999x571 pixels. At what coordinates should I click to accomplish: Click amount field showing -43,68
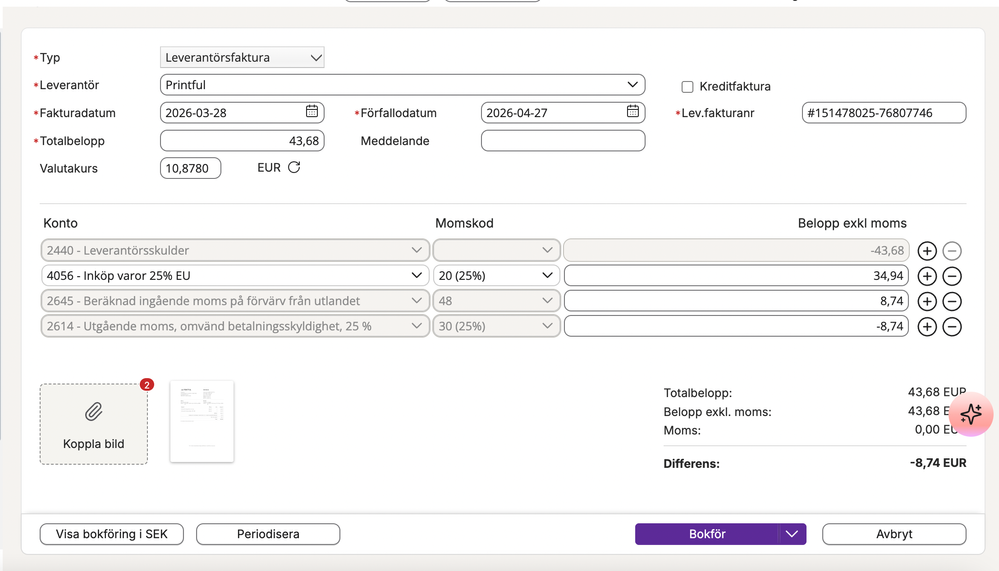737,250
